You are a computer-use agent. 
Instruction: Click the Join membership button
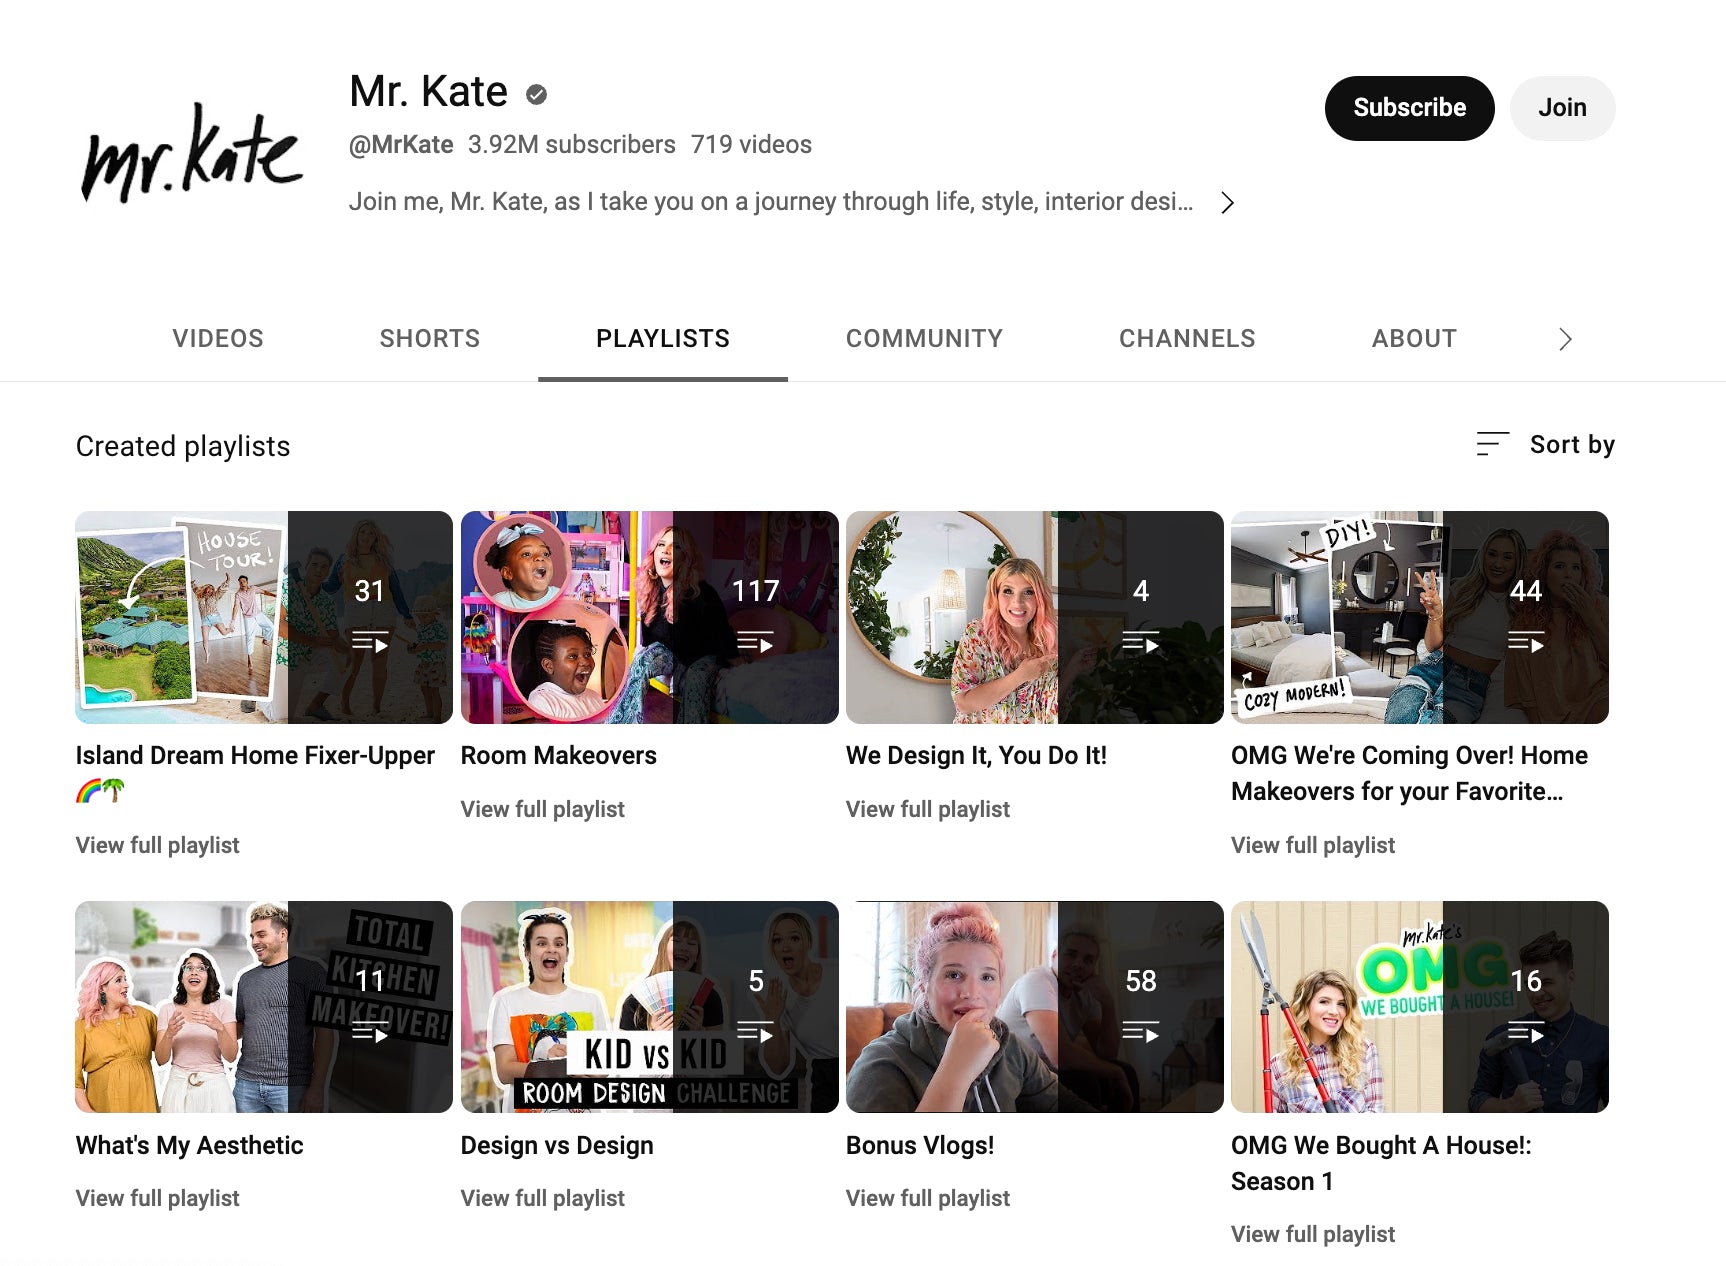point(1562,108)
